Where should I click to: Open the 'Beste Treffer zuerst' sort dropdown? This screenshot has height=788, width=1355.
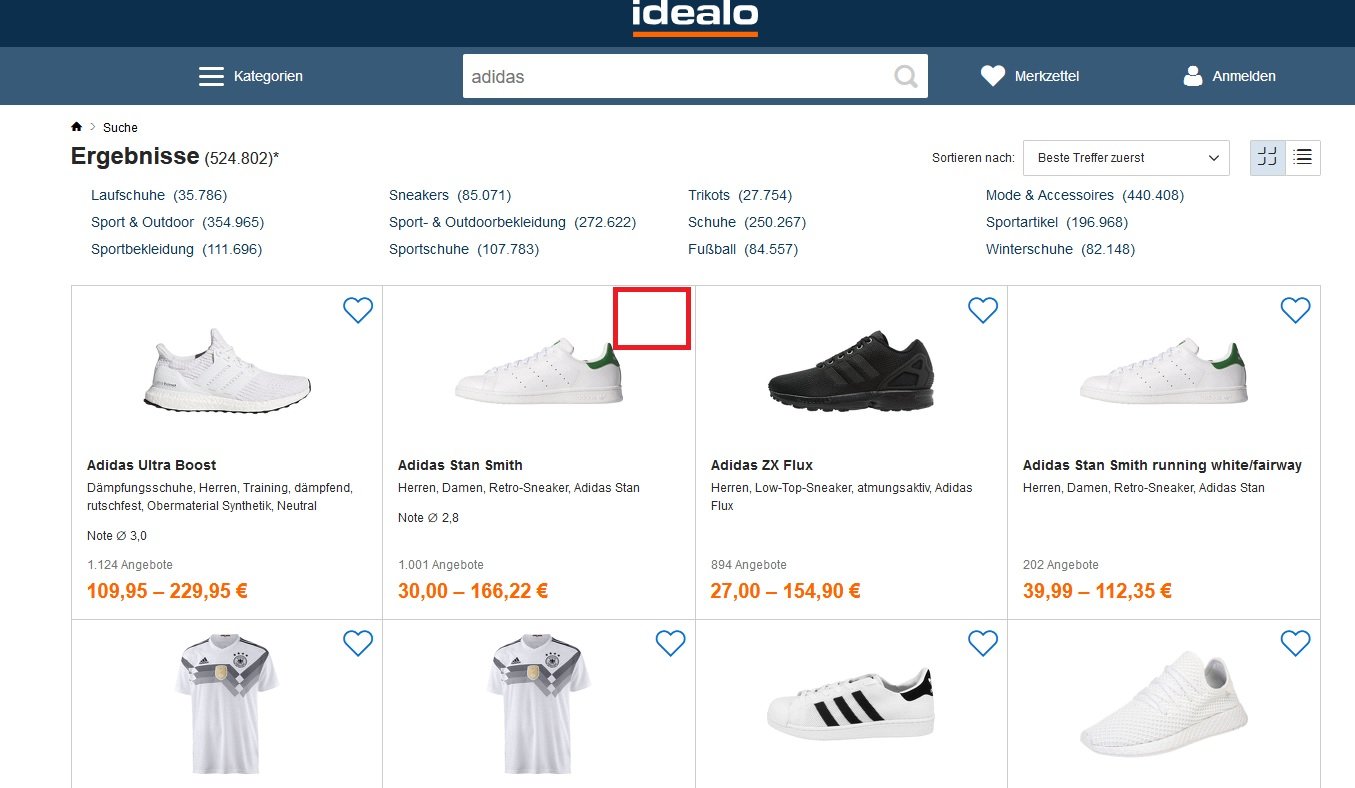(1125, 158)
